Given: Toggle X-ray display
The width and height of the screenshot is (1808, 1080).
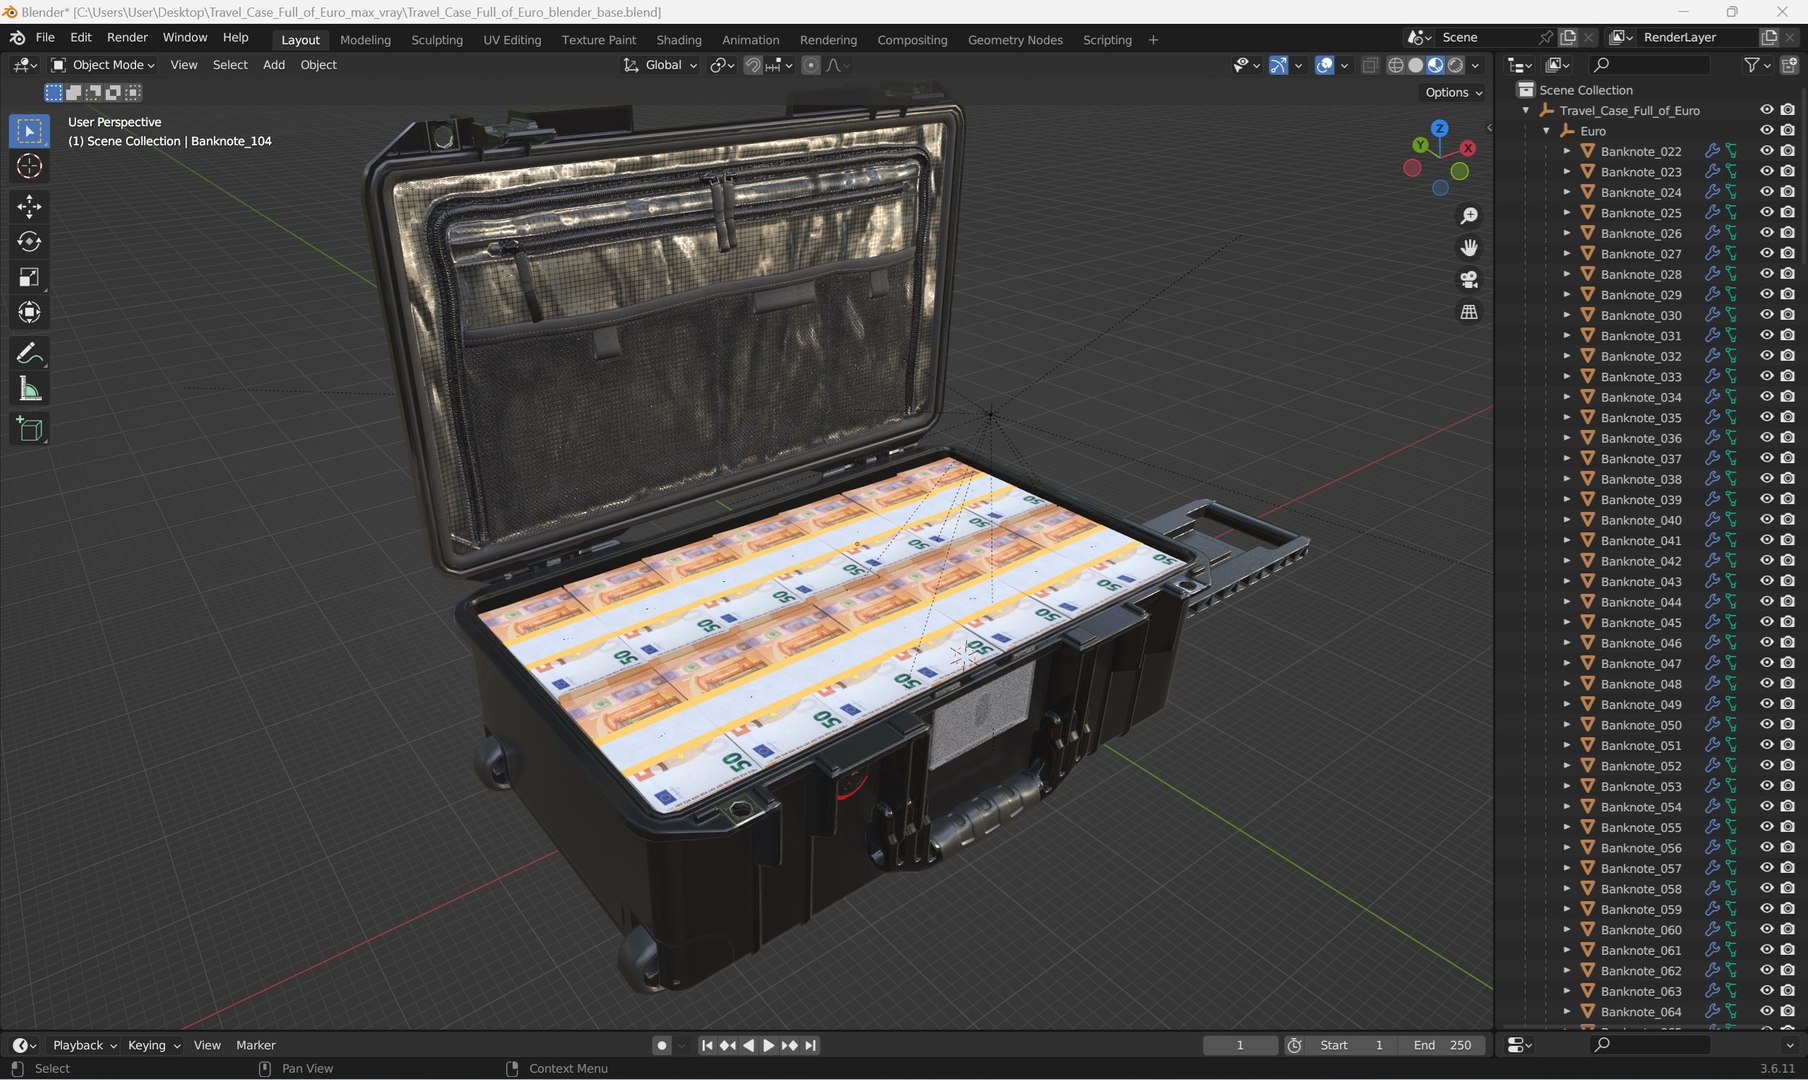Looking at the screenshot, I should pyautogui.click(x=1370, y=65).
